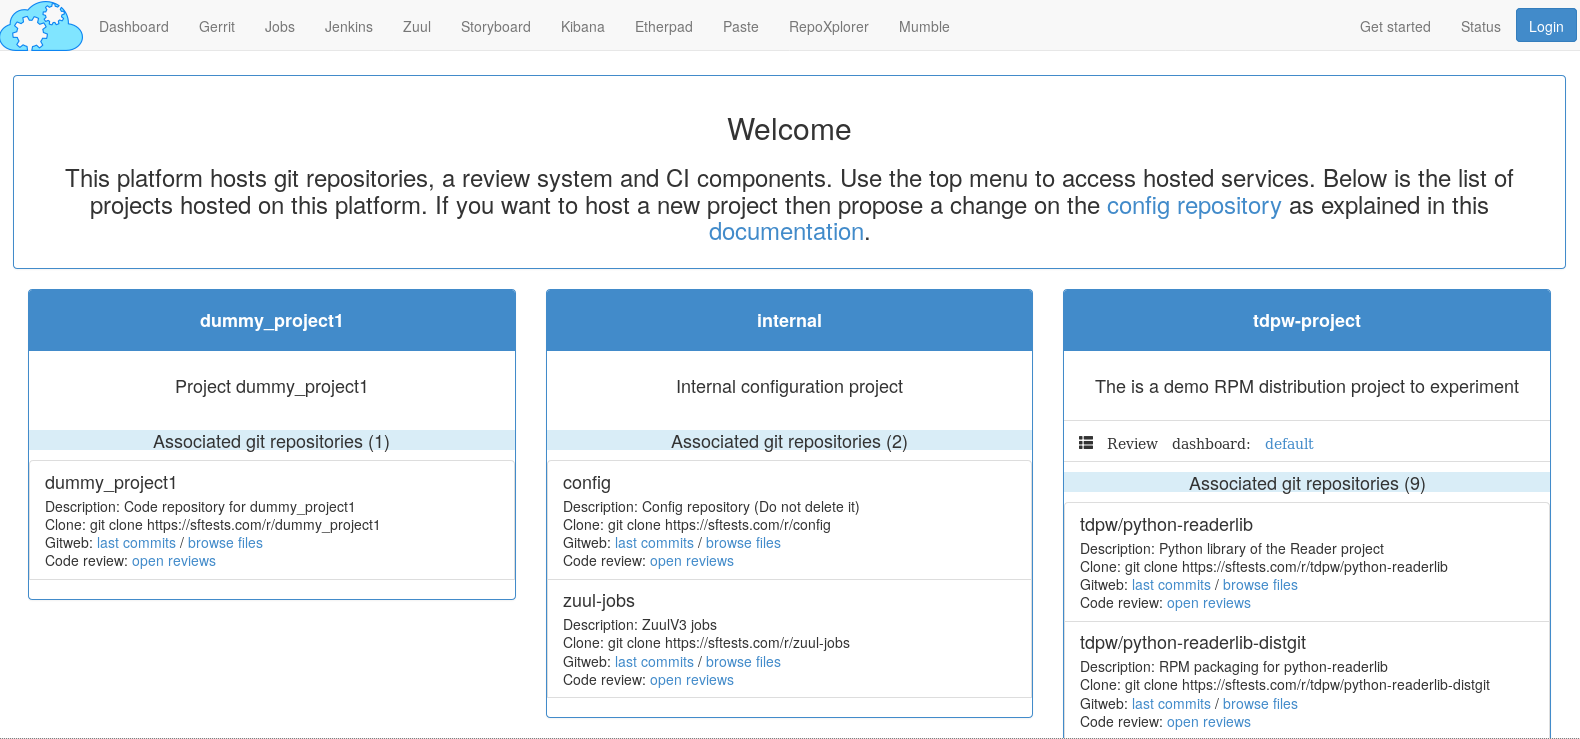1580x739 pixels.
Task: Open the default review dashboard link
Action: pos(1288,444)
